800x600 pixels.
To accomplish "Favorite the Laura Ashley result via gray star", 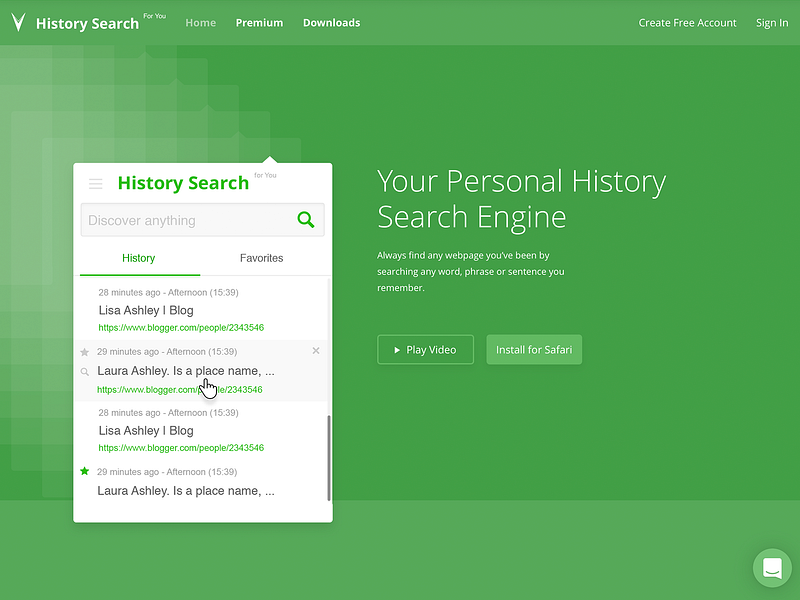I will click(86, 351).
